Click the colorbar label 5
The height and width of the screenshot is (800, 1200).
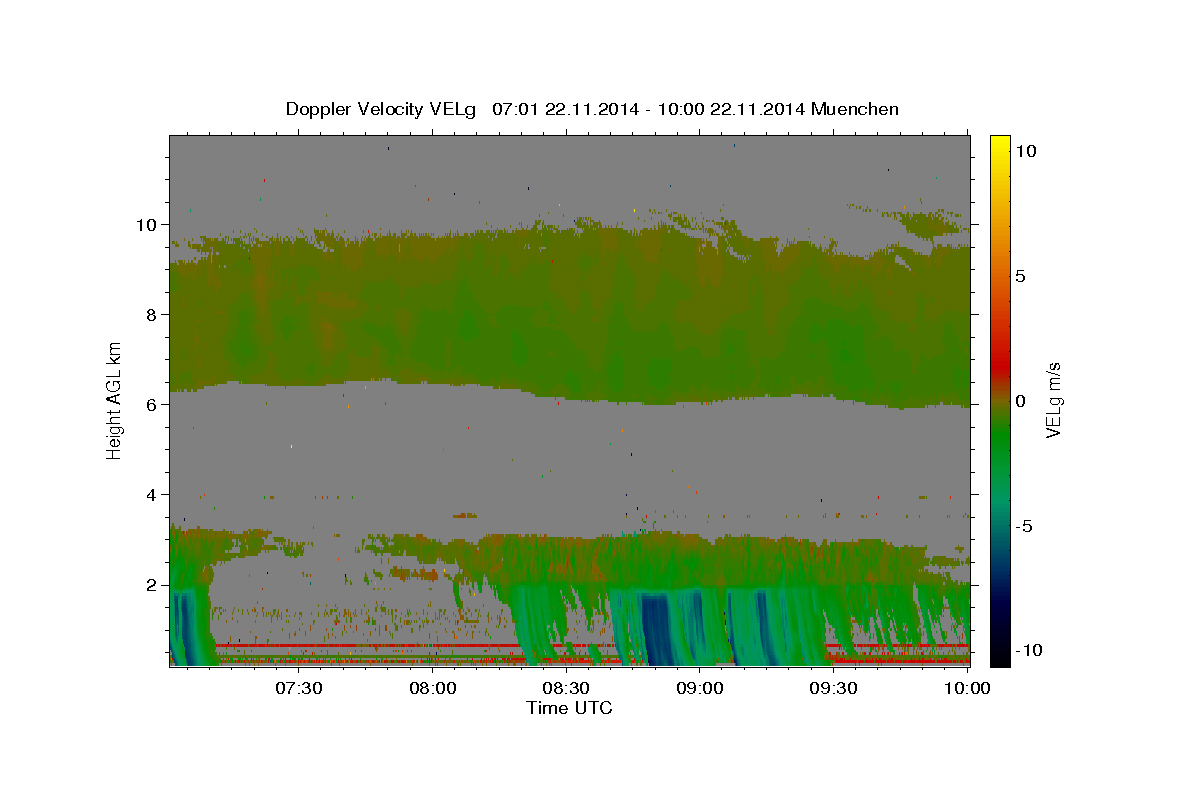tap(1022, 276)
